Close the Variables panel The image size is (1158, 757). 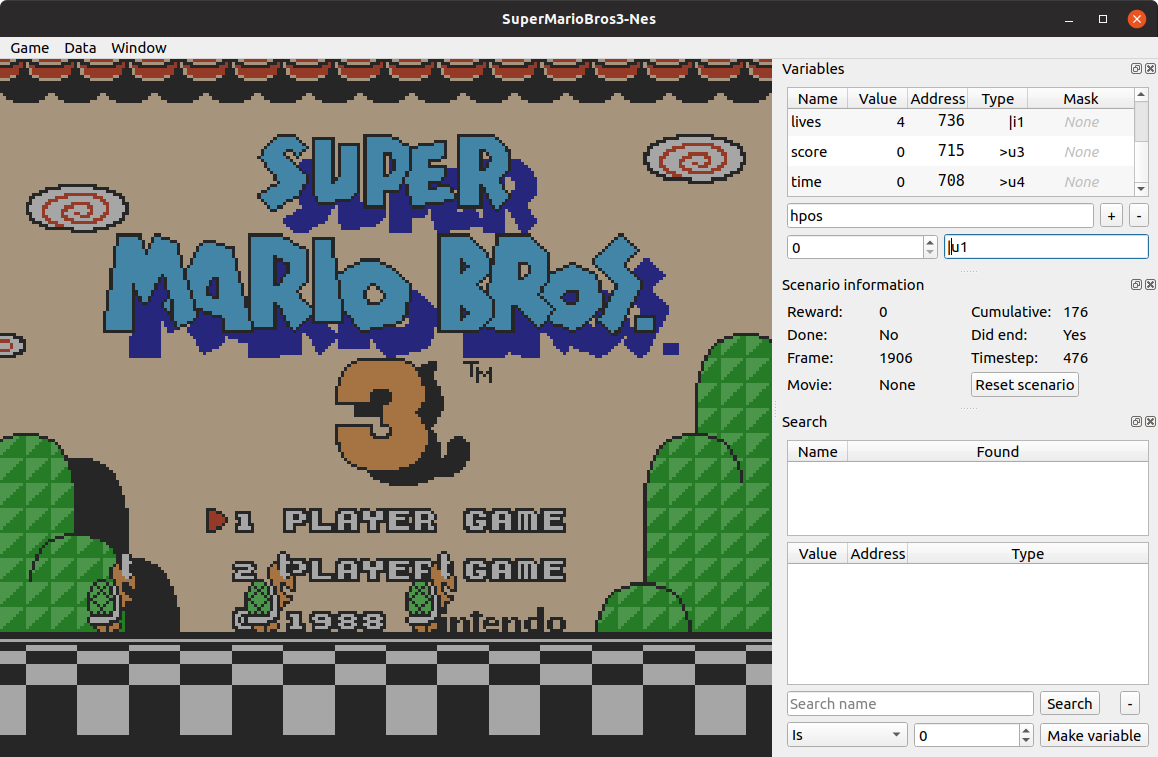pos(1150,69)
